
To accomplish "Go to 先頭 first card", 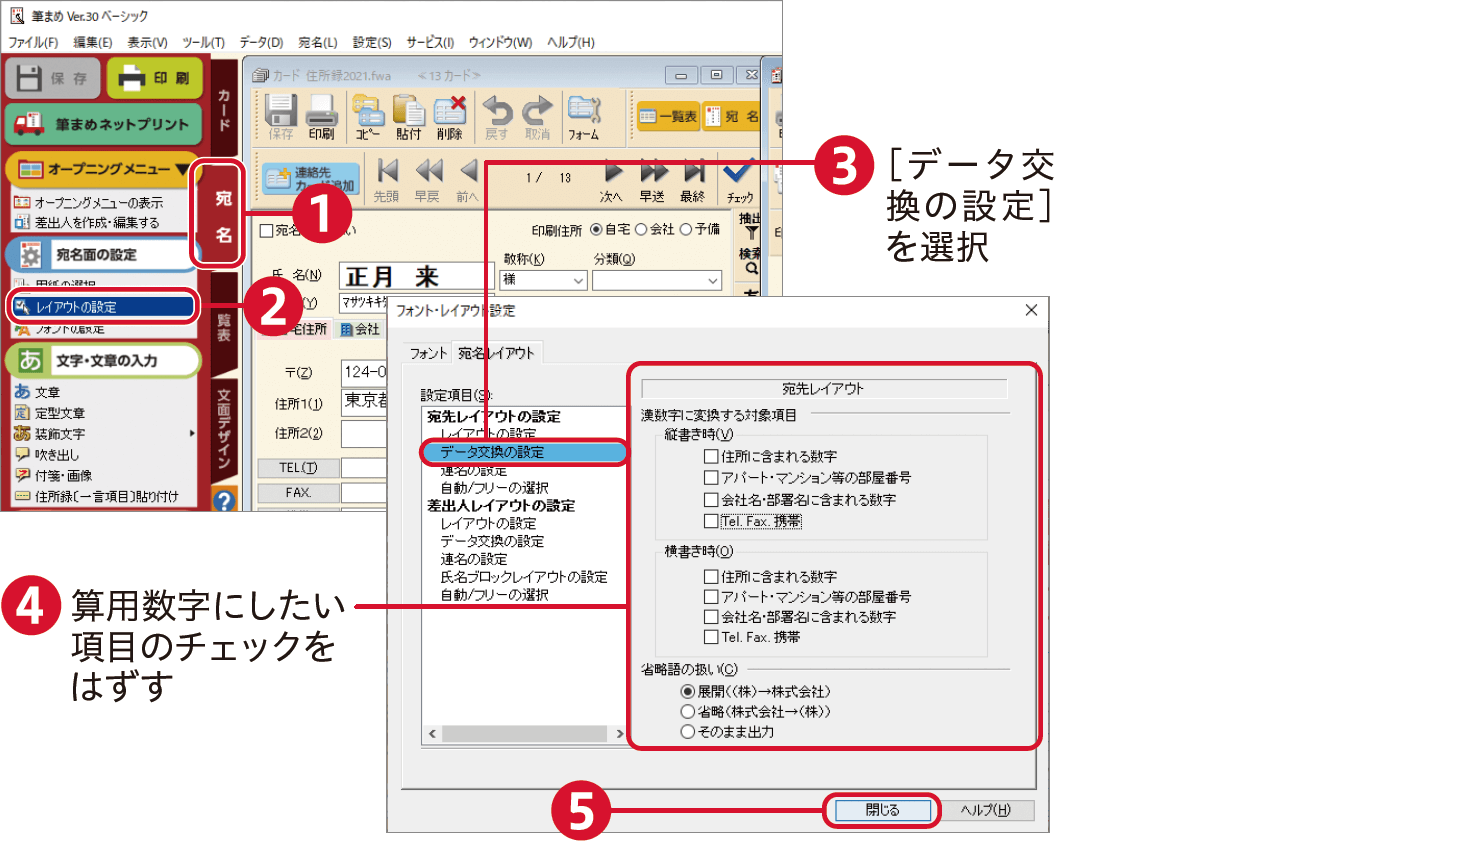I will 386,180.
